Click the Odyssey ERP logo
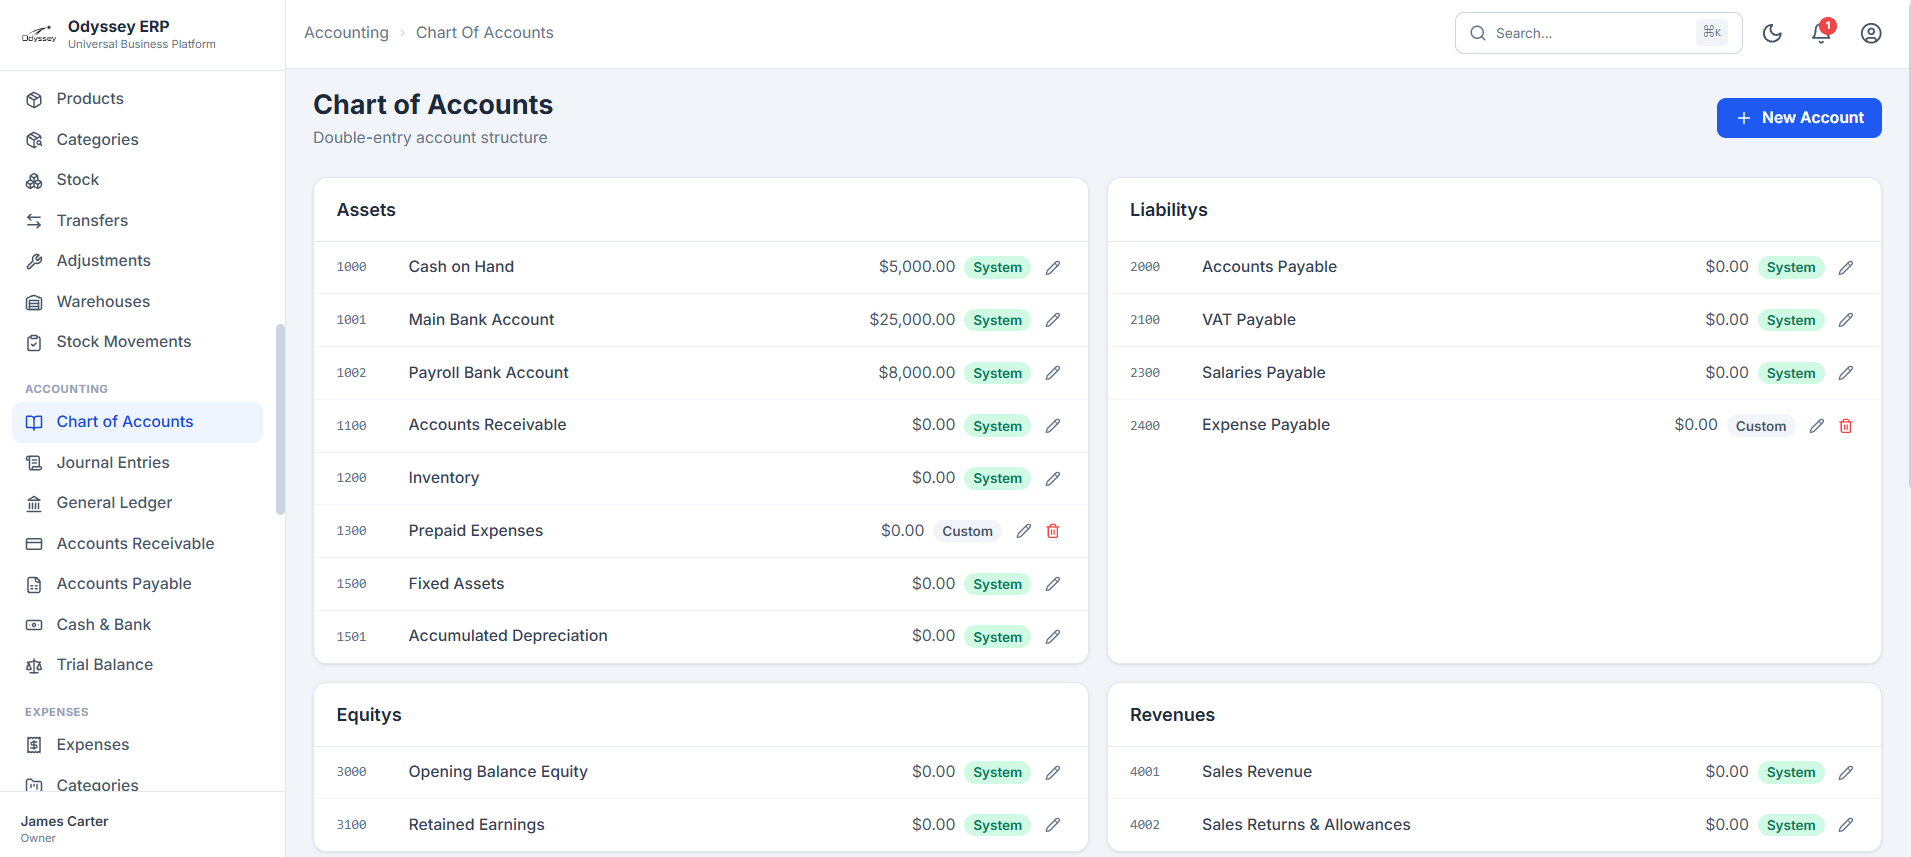This screenshot has width=1911, height=857. click(x=39, y=35)
